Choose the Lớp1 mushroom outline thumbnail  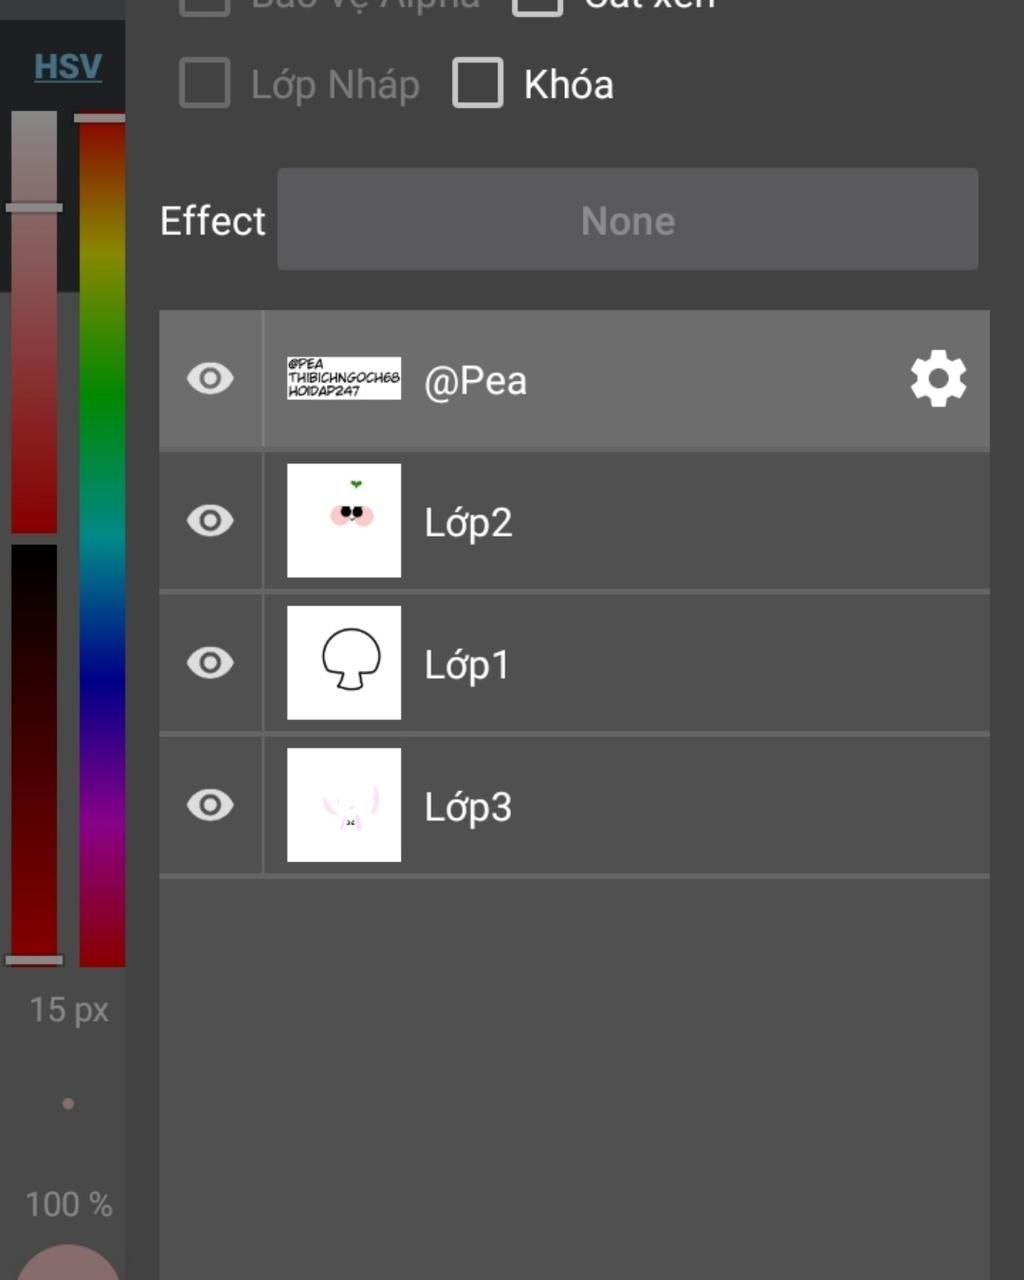344,663
